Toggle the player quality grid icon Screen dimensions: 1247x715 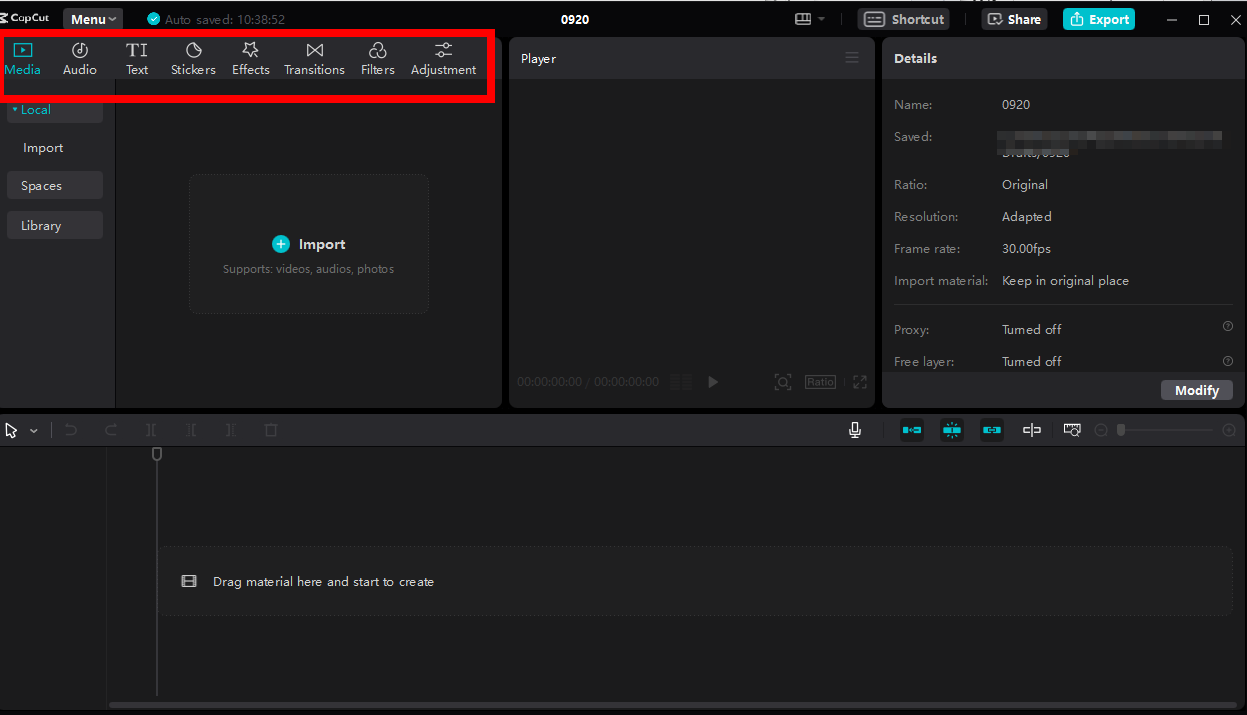681,382
